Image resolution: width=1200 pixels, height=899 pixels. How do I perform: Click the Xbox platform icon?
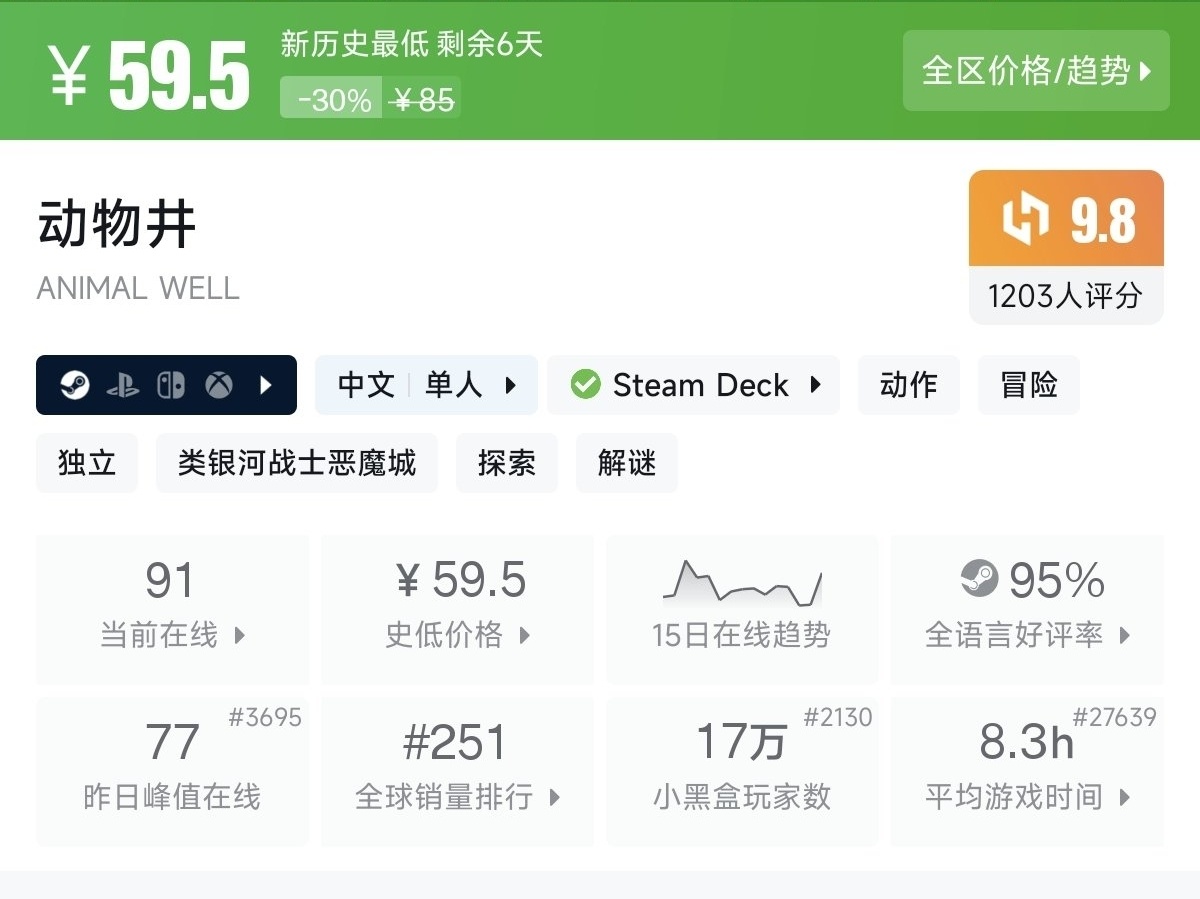tap(219, 385)
